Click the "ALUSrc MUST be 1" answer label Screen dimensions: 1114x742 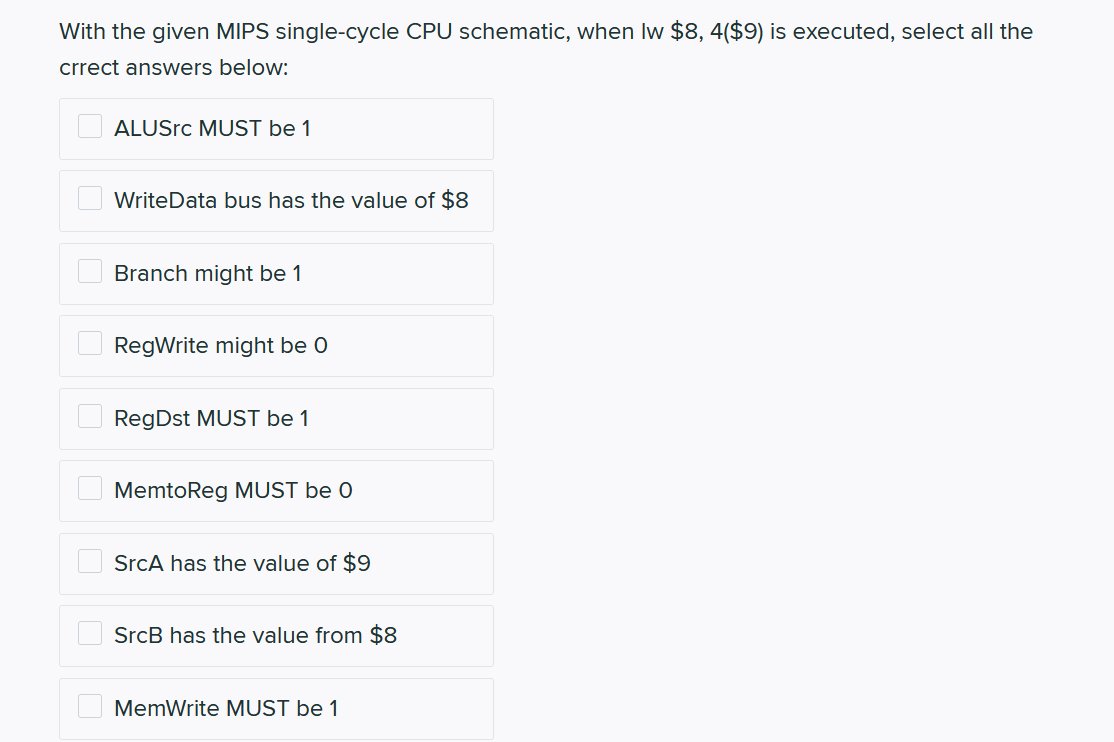[212, 128]
